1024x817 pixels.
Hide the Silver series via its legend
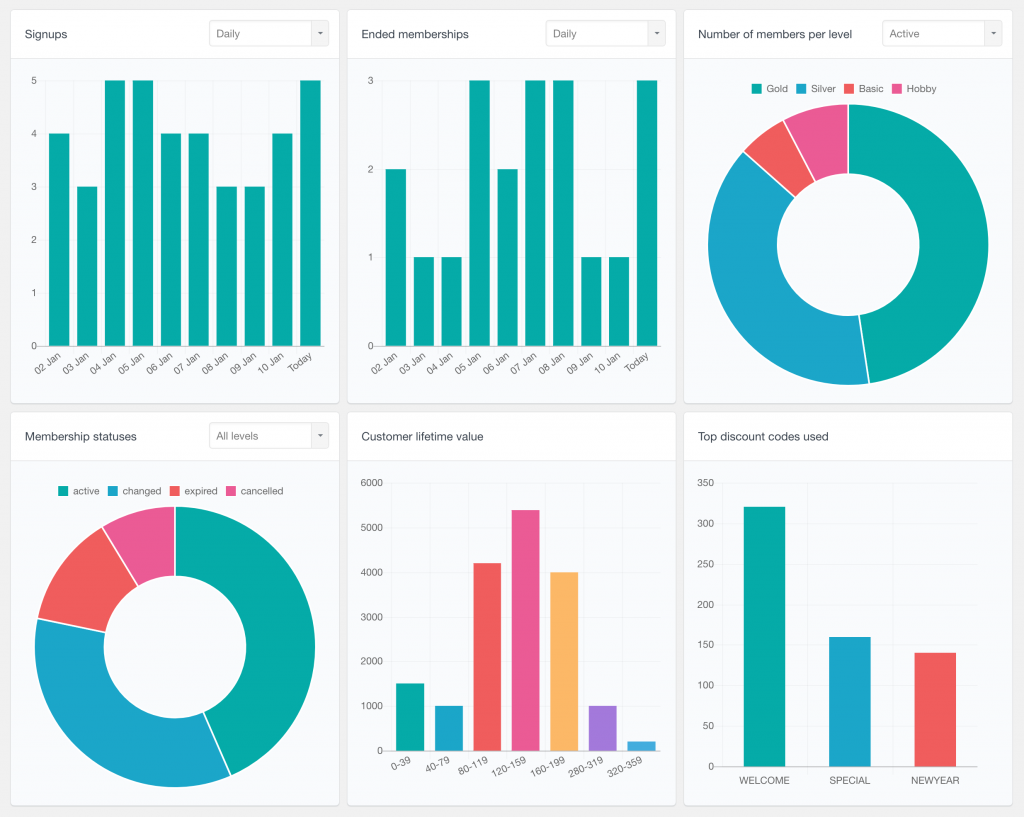(x=816, y=88)
